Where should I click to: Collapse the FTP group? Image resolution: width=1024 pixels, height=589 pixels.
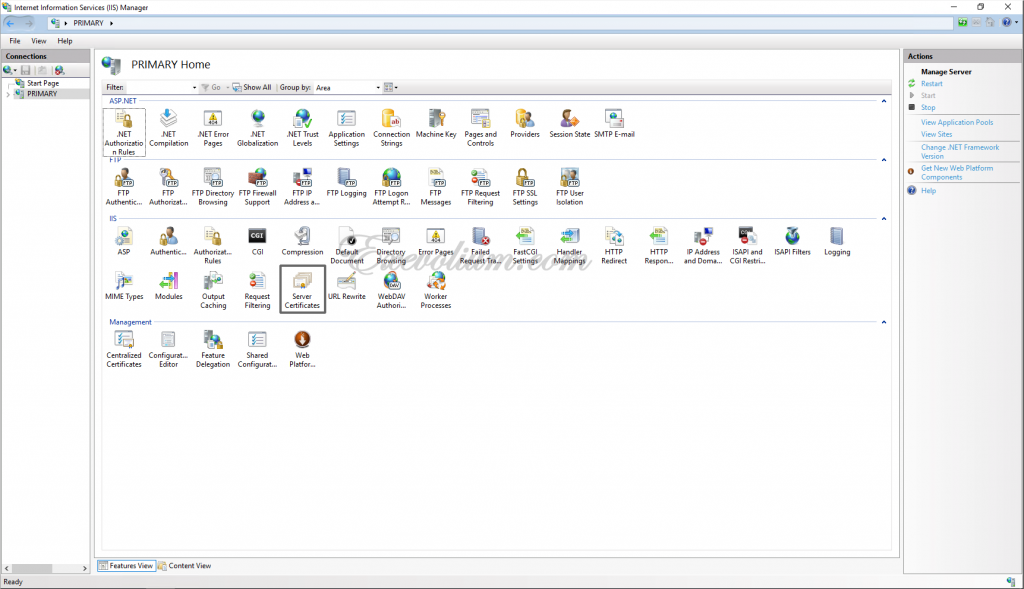[x=884, y=160]
